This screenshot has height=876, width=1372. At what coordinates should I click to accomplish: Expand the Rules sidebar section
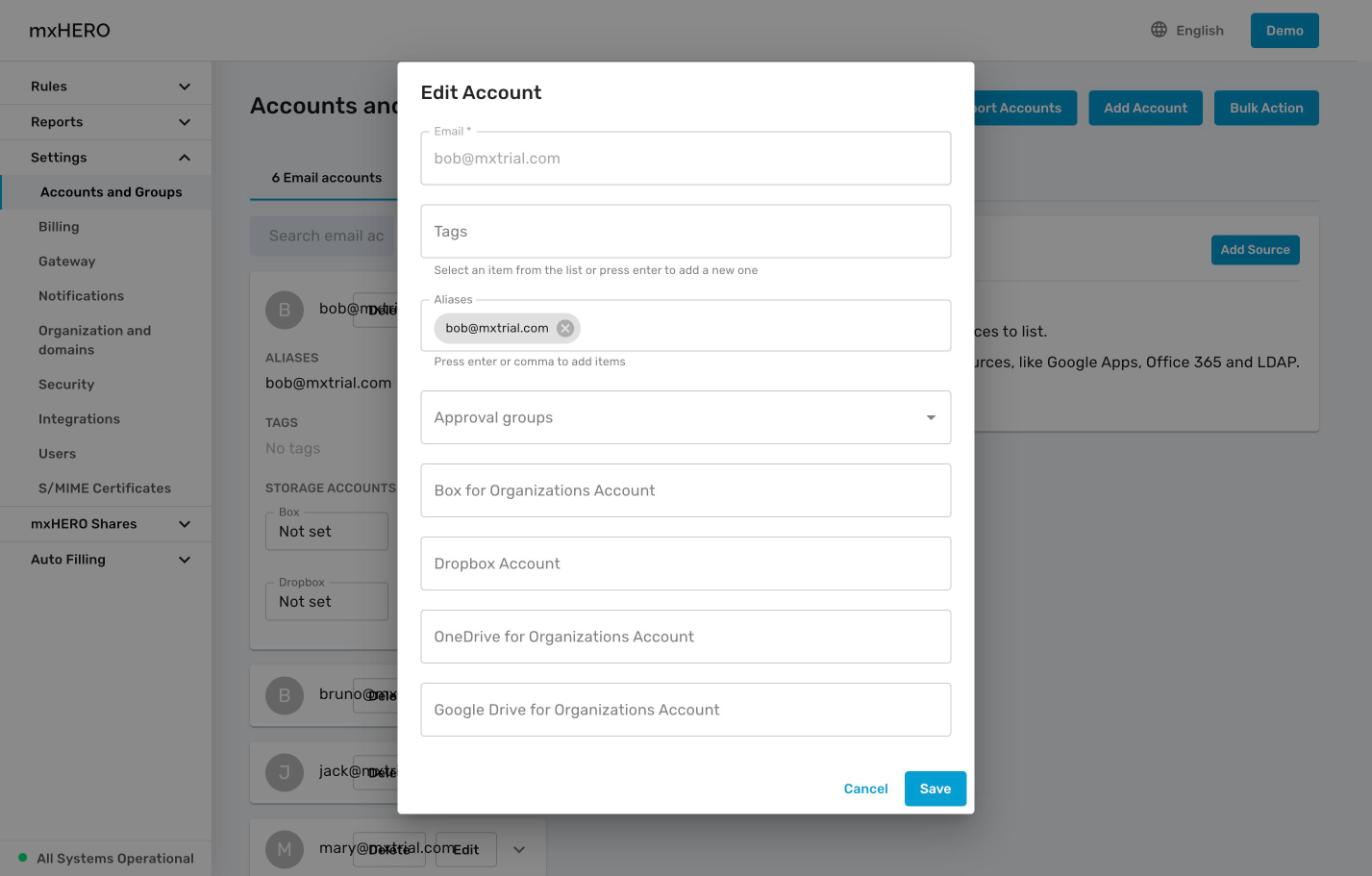[106, 87]
